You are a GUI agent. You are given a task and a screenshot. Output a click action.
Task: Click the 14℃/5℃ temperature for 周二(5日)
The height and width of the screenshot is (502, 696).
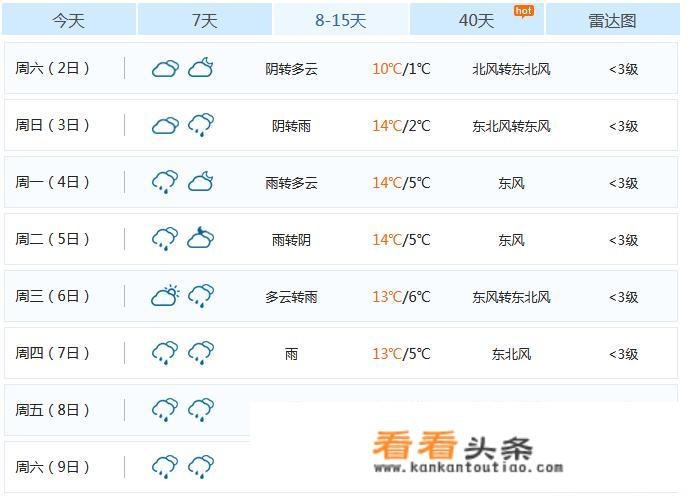[401, 240]
